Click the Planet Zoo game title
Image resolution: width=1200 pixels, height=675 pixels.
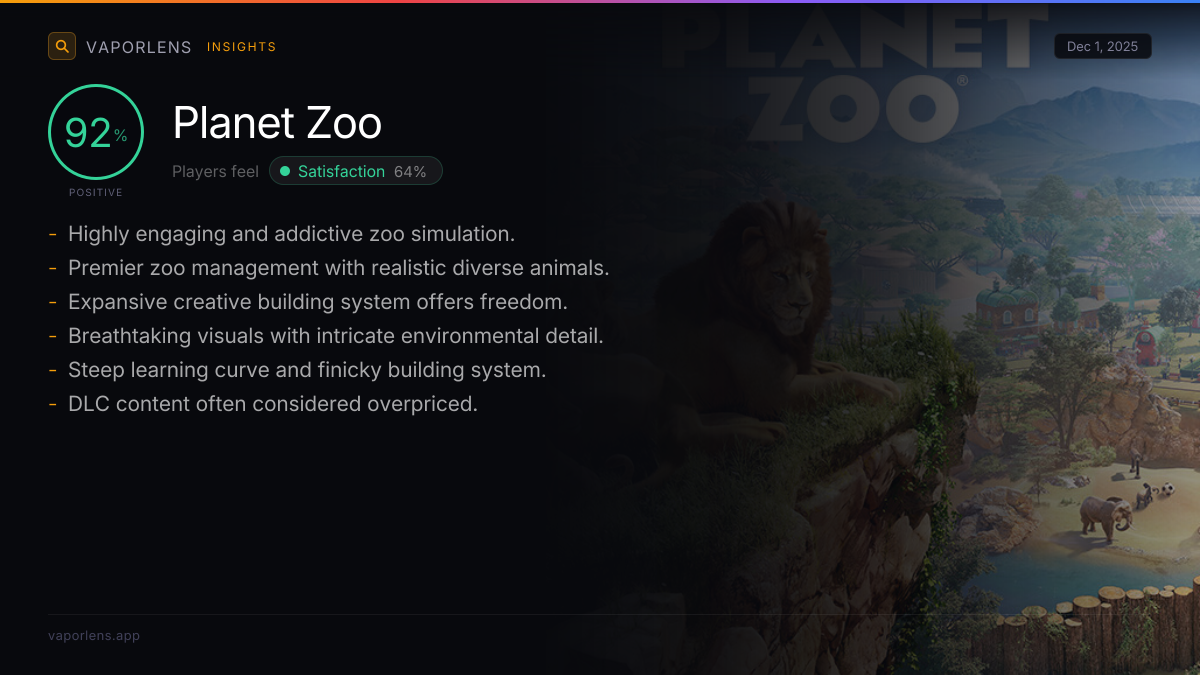(277, 124)
